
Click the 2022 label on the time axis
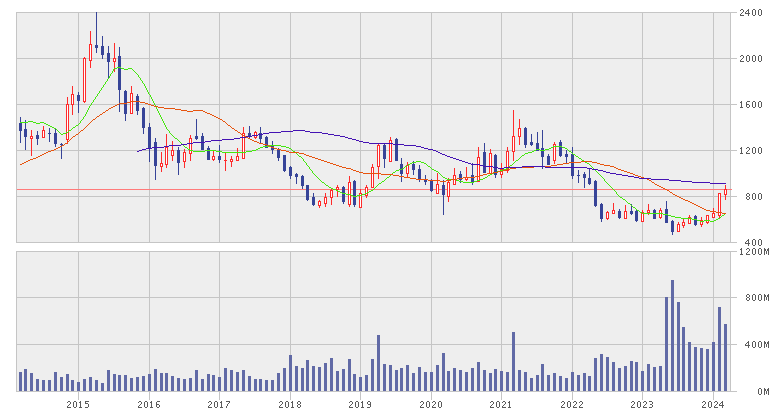point(572,405)
